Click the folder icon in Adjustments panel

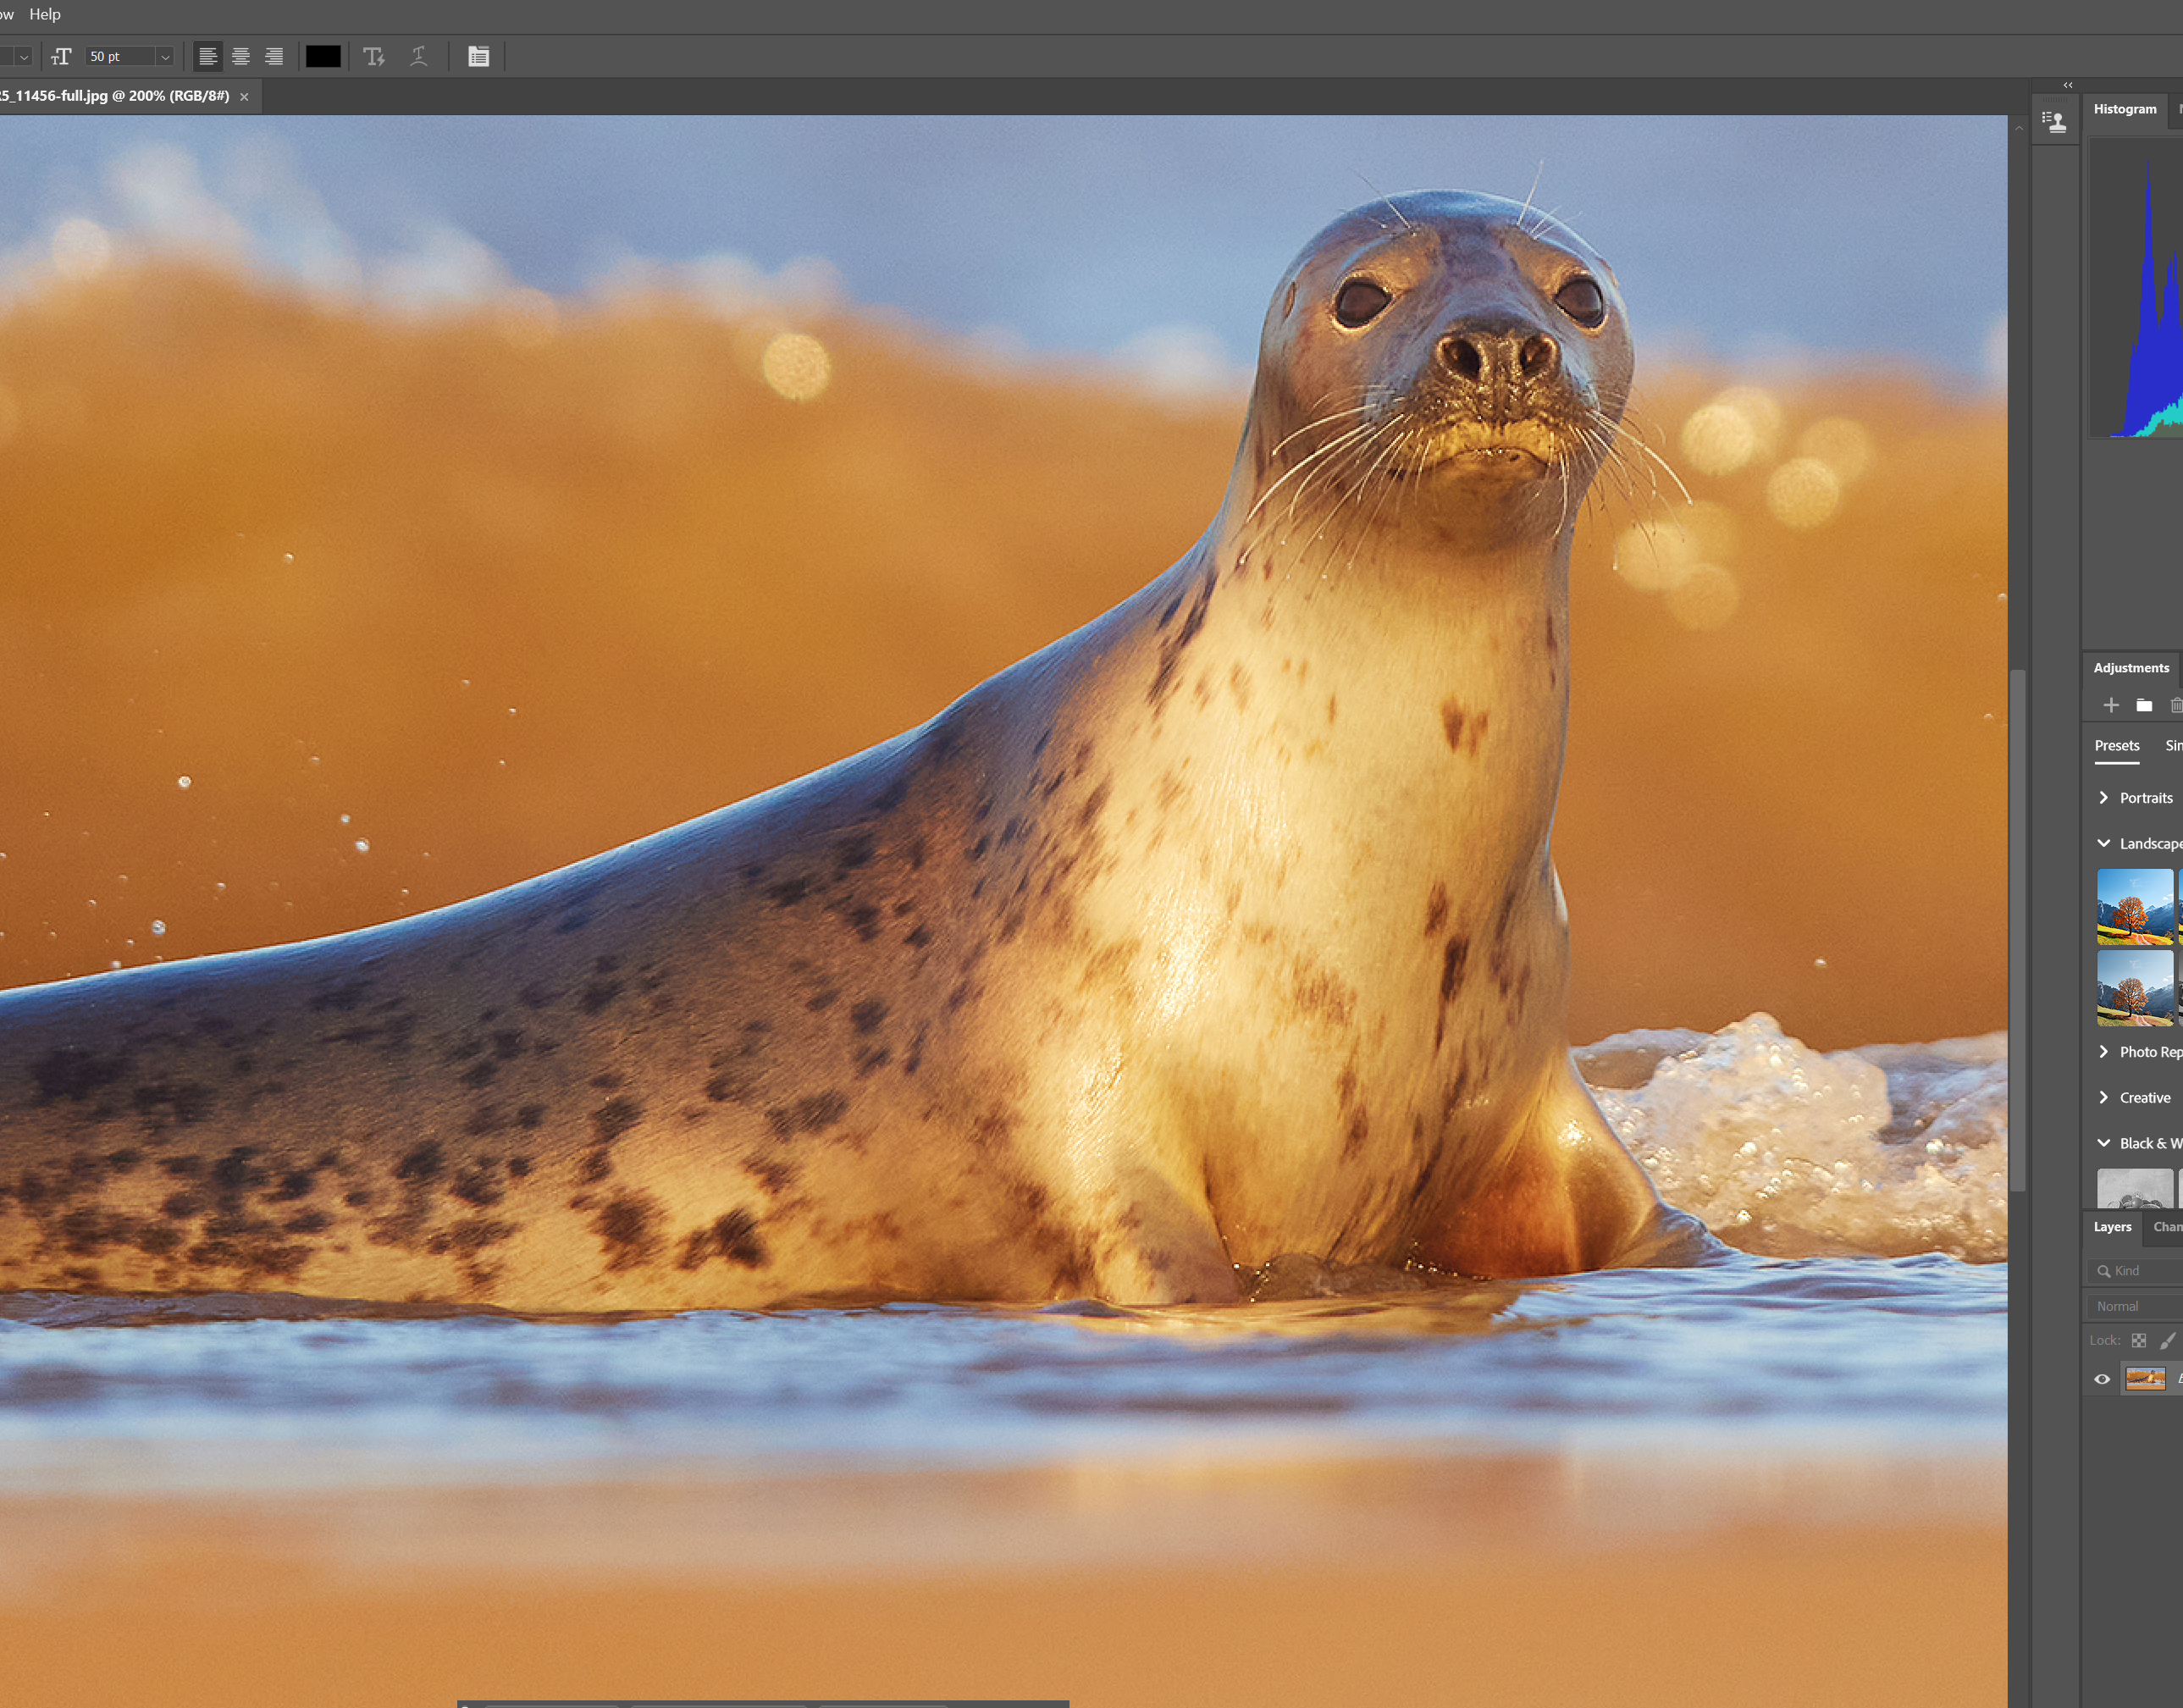click(x=2144, y=705)
